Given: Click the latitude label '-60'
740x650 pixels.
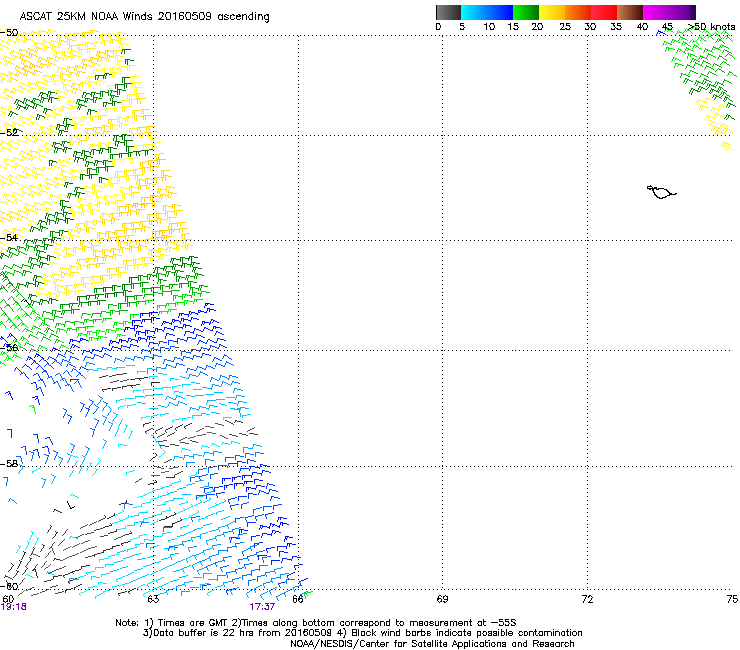Looking at the screenshot, I should pyautogui.click(x=9, y=586).
